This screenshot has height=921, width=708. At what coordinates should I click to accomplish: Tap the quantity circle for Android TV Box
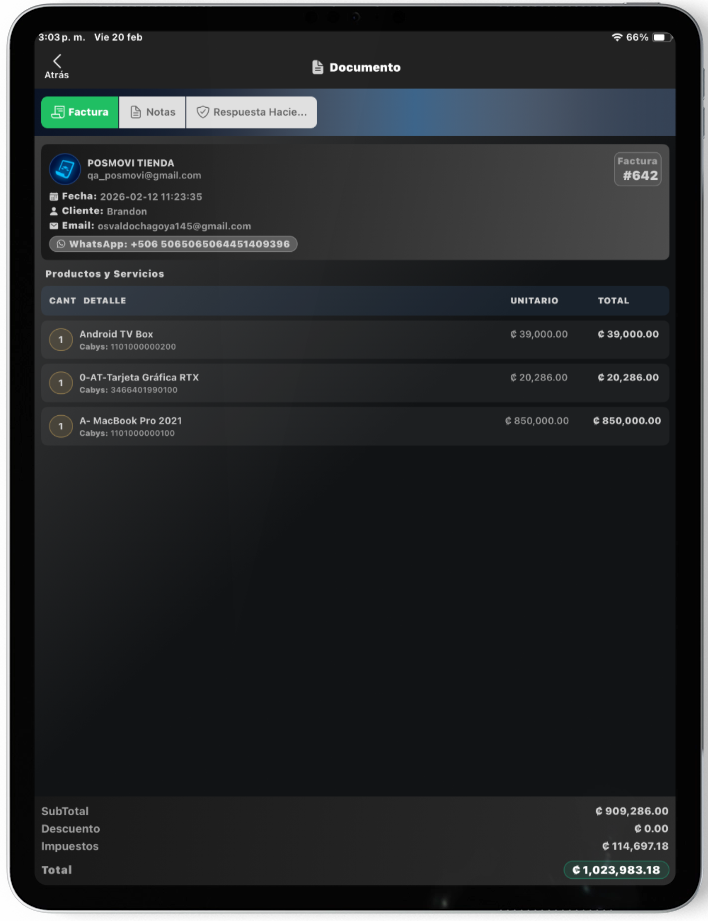(61, 340)
